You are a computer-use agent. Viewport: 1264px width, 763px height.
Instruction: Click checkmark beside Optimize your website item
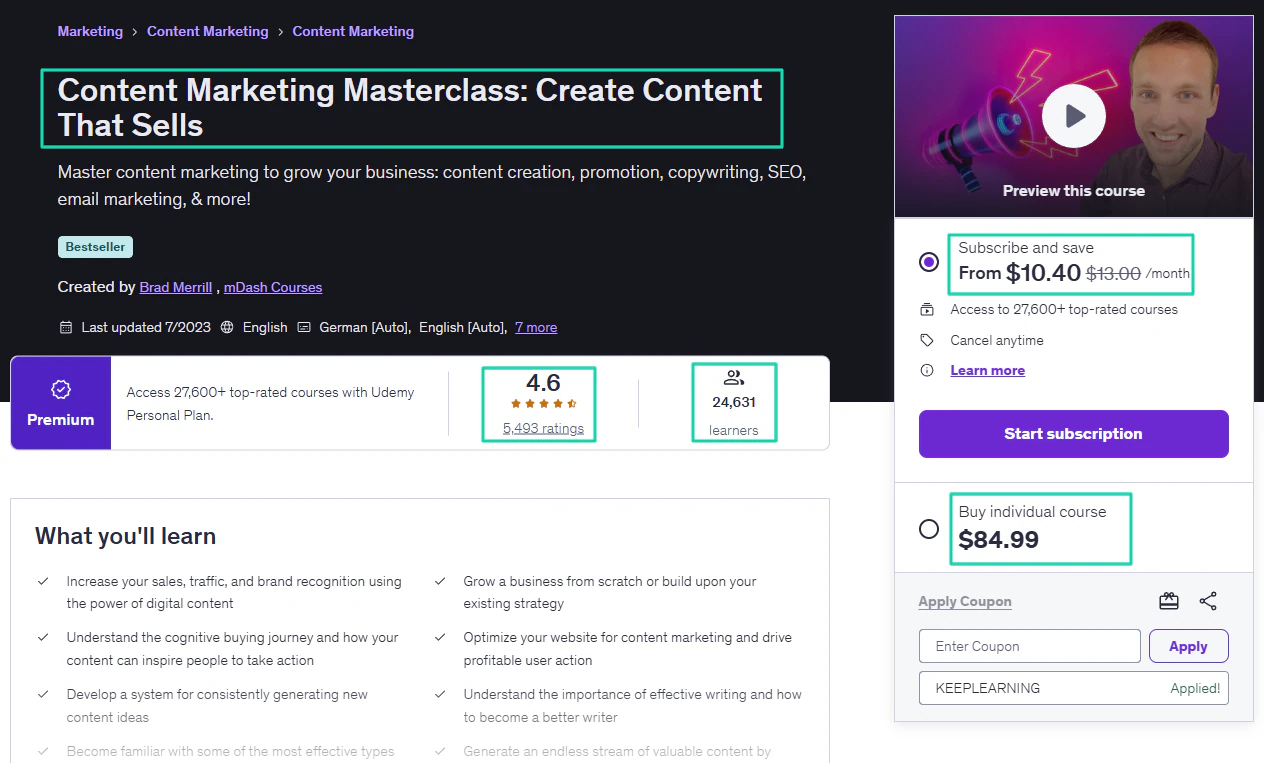coord(440,637)
